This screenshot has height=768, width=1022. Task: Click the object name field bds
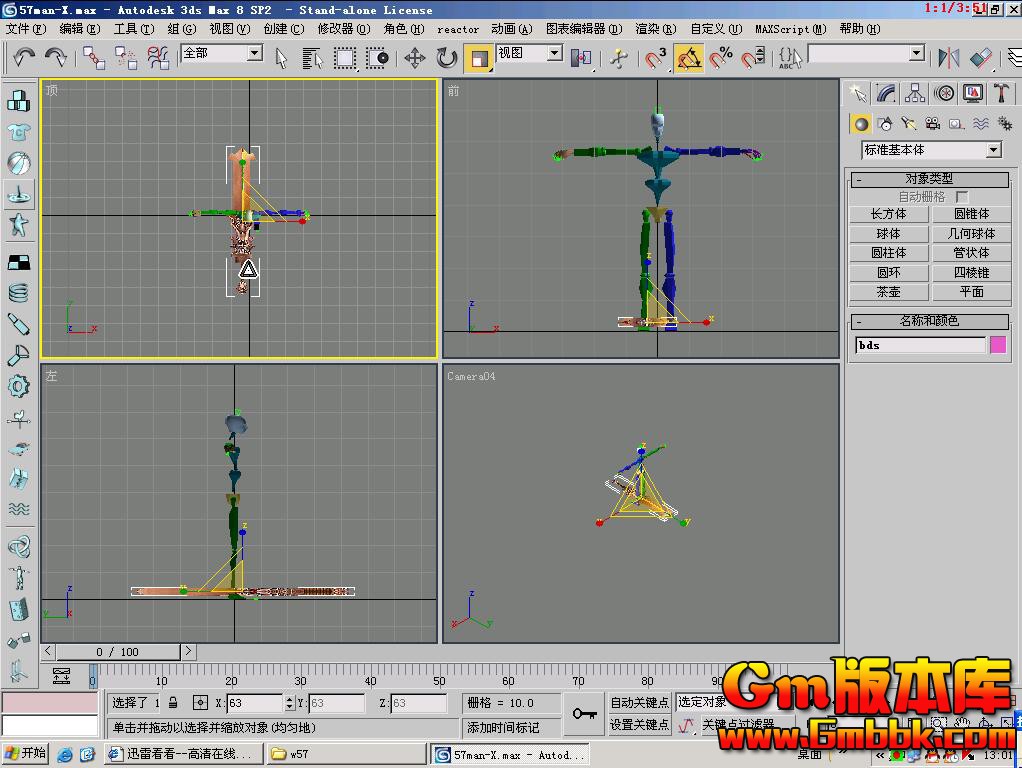pos(920,345)
